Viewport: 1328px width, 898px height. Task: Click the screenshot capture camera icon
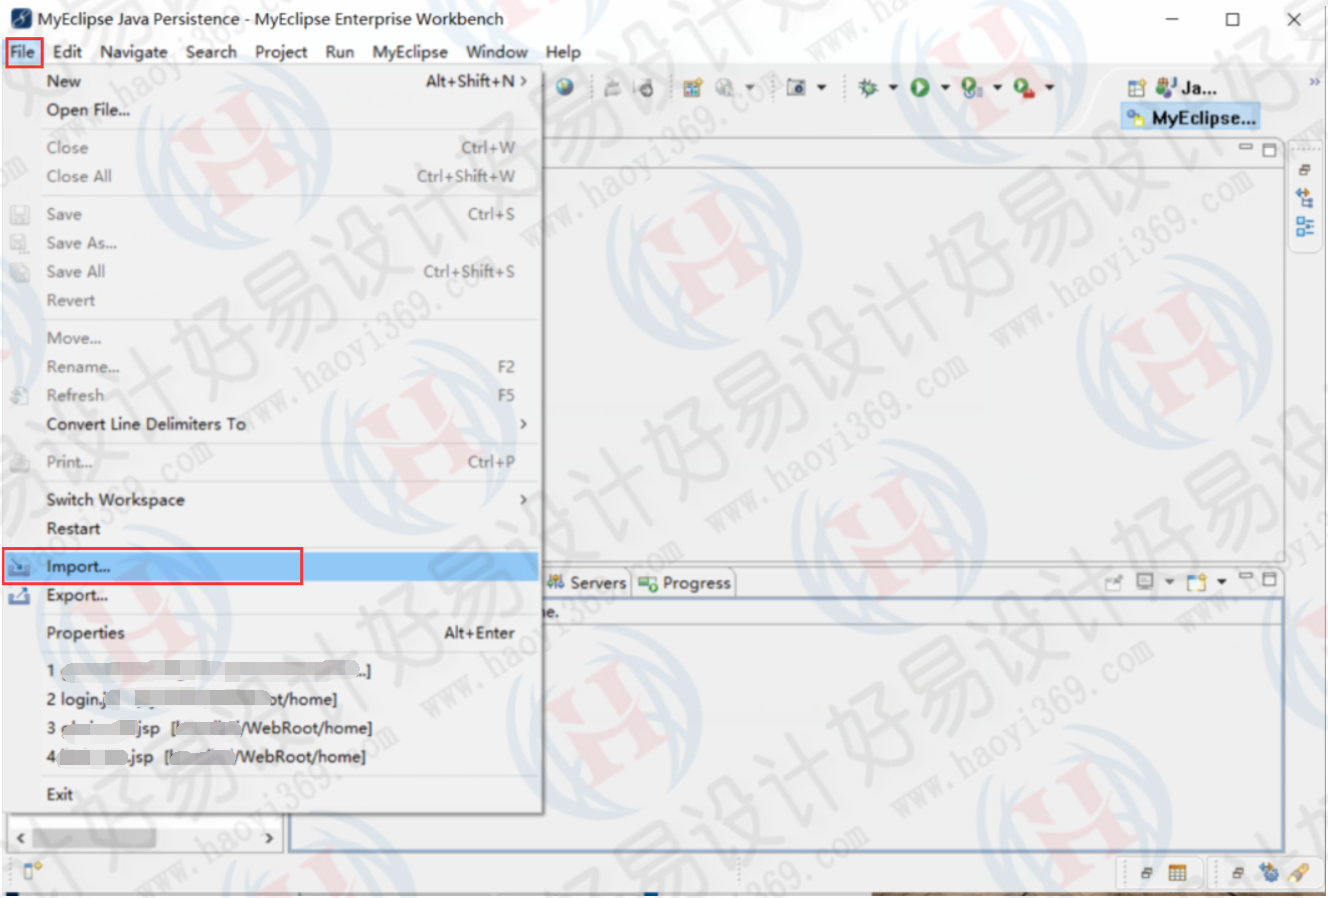[x=796, y=88]
